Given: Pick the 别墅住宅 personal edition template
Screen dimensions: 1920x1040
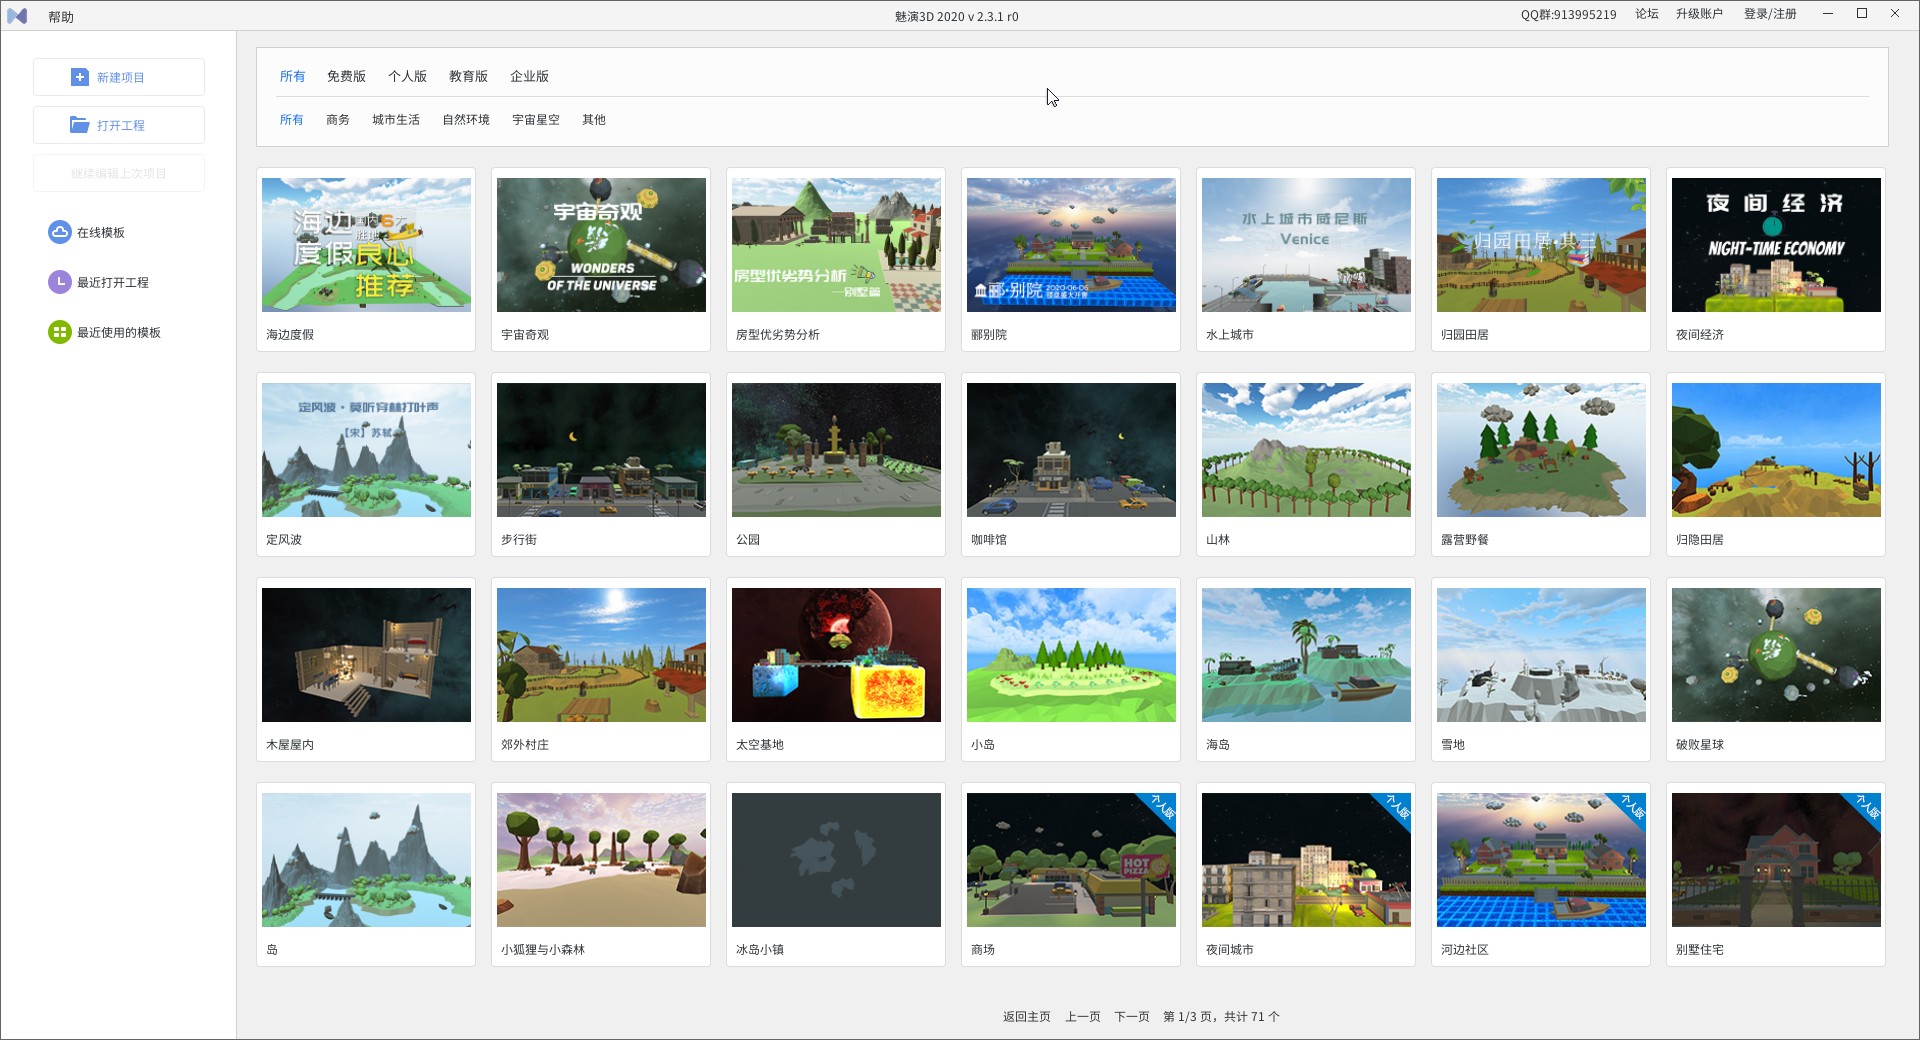Looking at the screenshot, I should [1776, 860].
